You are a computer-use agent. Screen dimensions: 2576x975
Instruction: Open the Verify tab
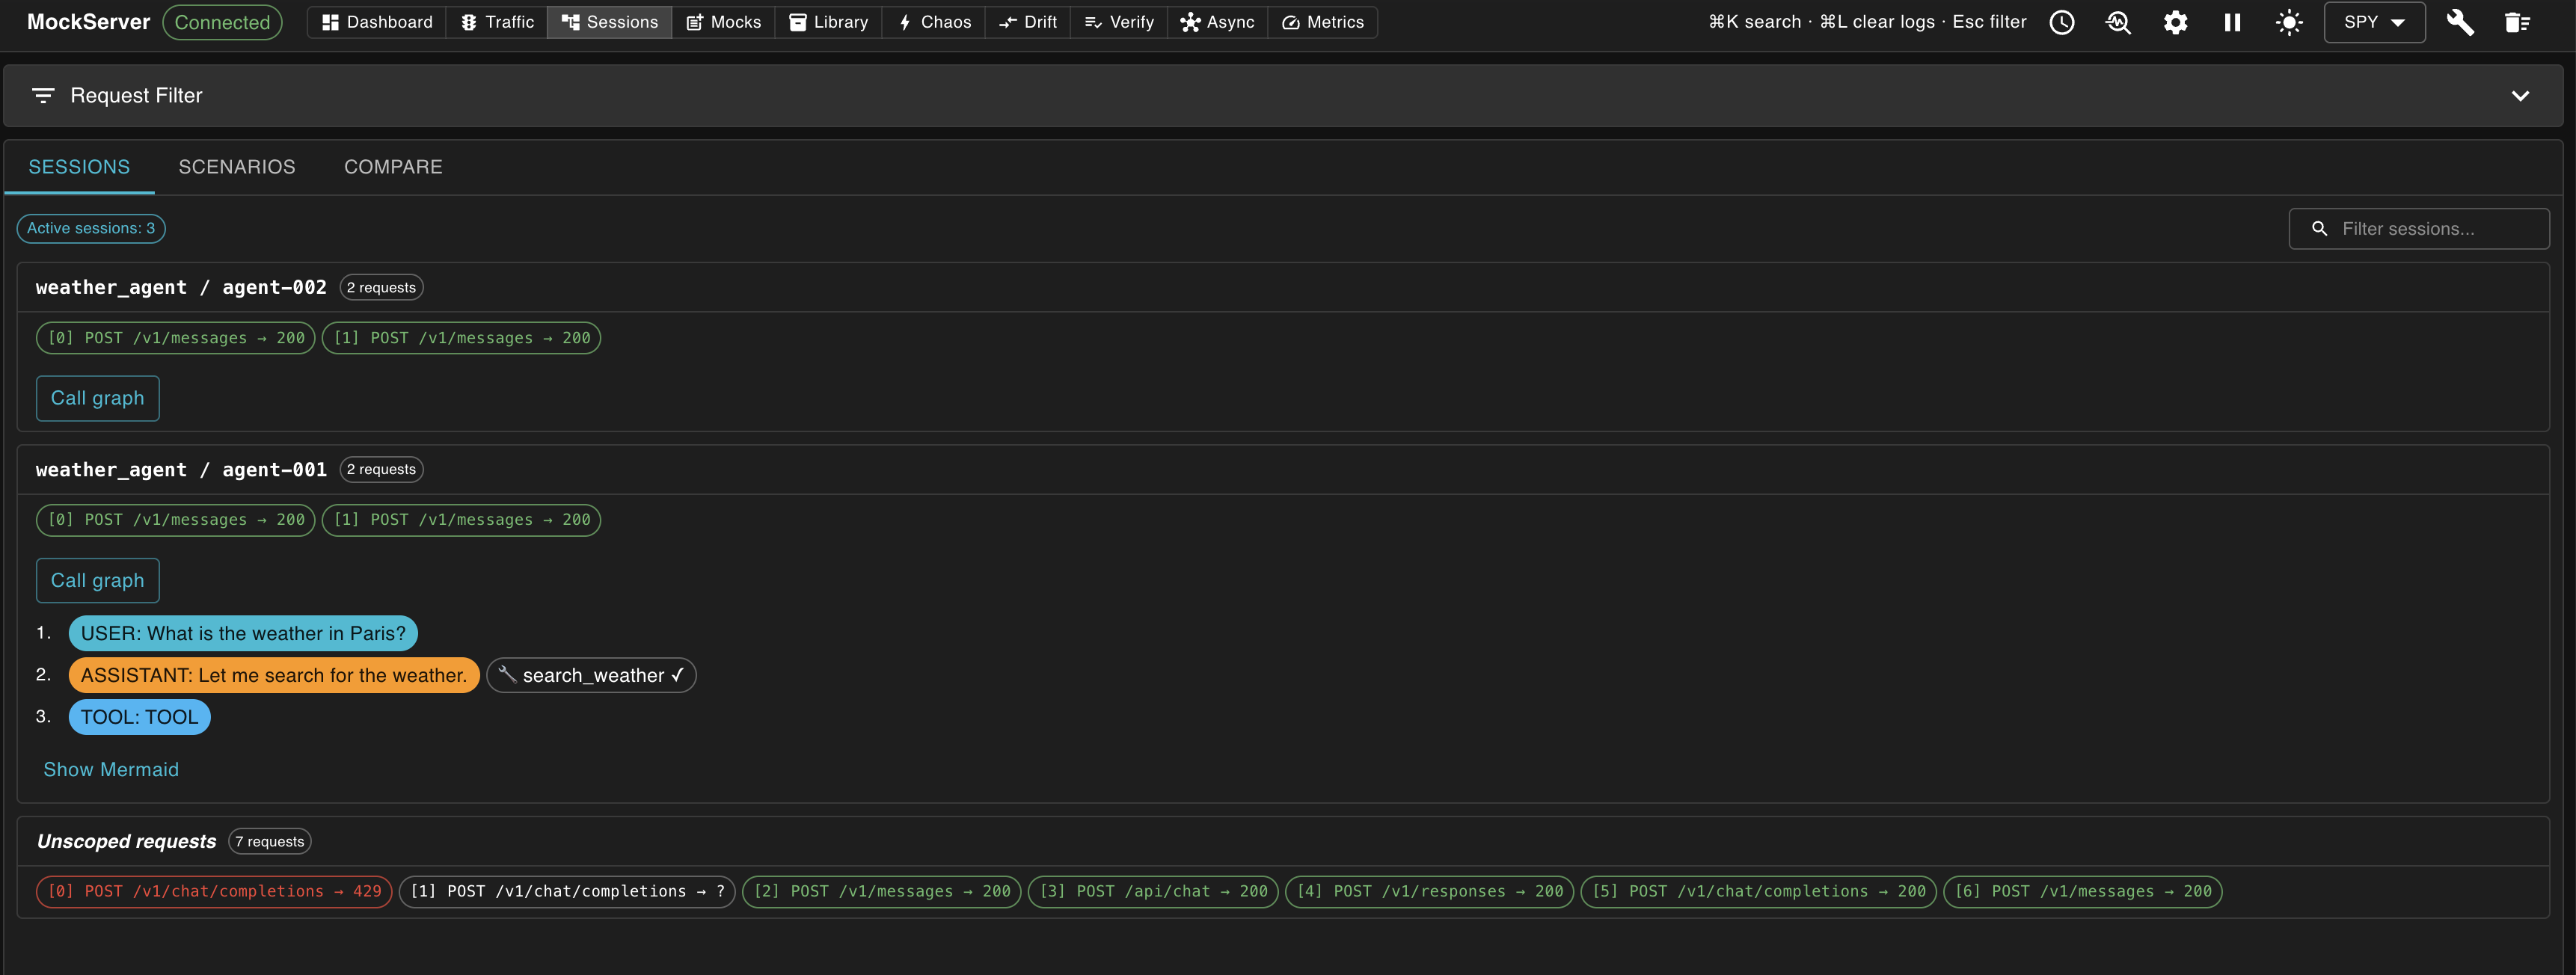pyautogui.click(x=1119, y=22)
